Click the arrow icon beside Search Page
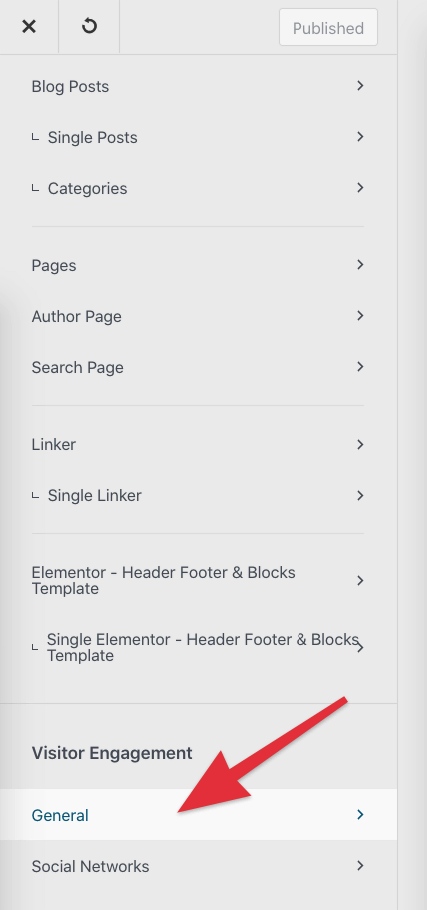The image size is (427, 910). click(360, 367)
